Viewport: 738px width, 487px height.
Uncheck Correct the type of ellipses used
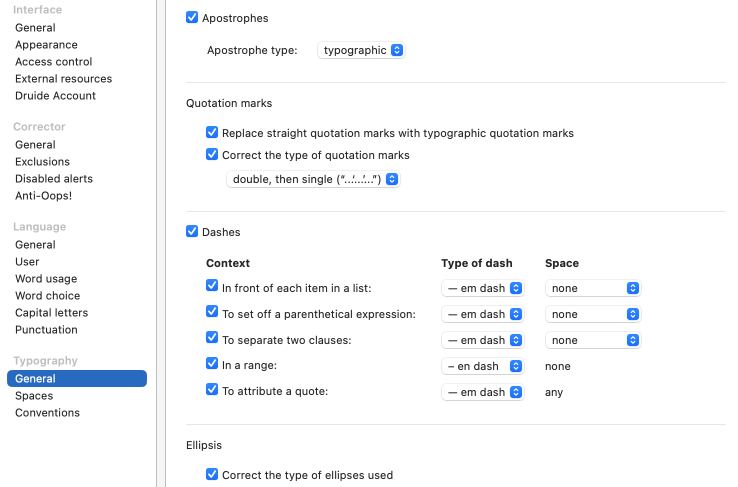point(212,475)
